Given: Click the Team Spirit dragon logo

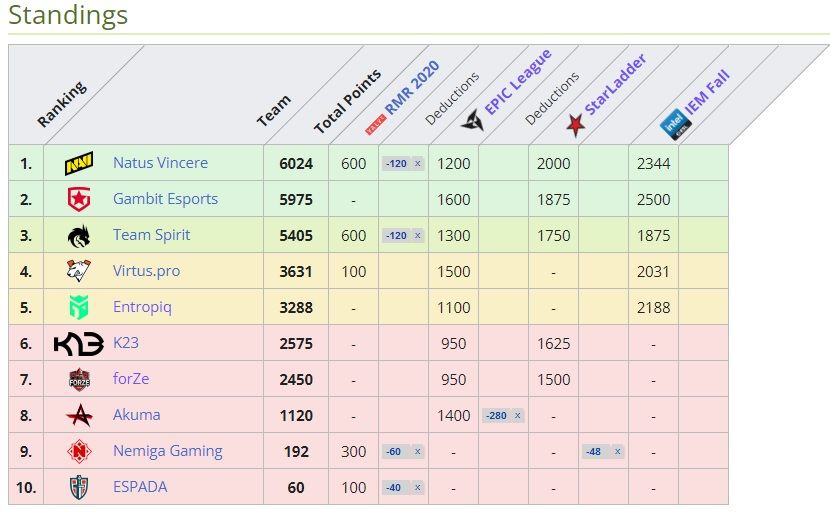Looking at the screenshot, I should [x=79, y=236].
